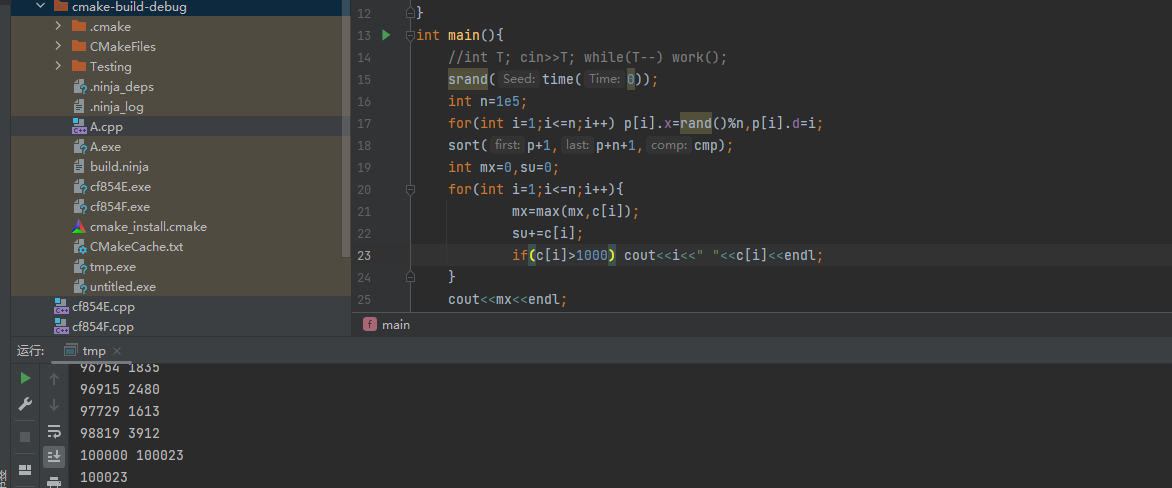Viewport: 1172px width, 488px height.
Task: Click console output '97729 1613'
Action: [120, 411]
